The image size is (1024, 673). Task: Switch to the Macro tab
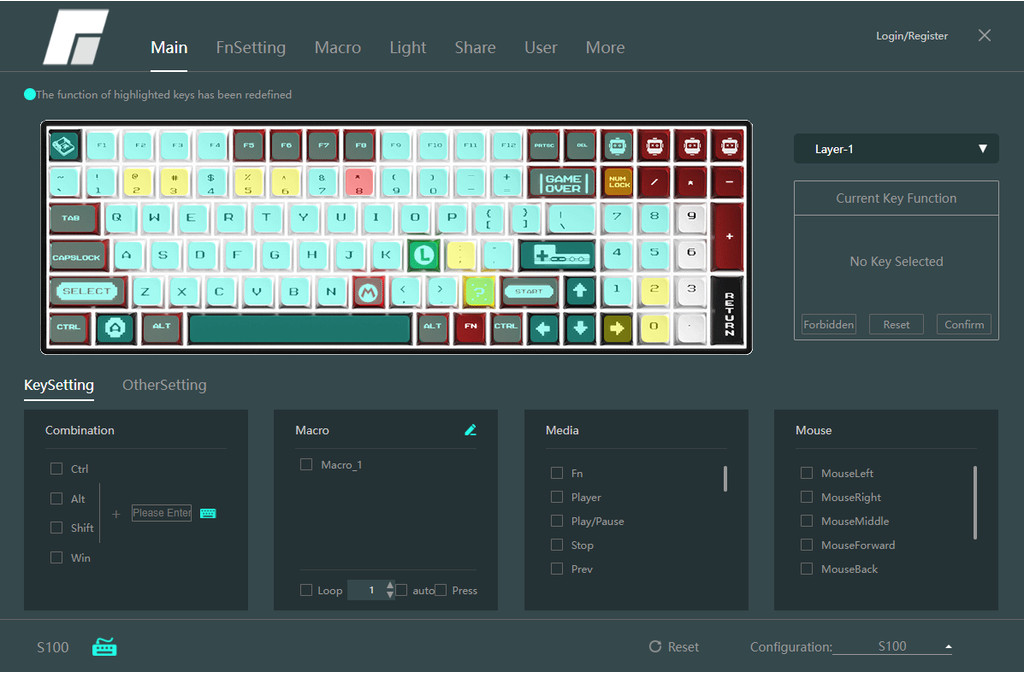[338, 47]
